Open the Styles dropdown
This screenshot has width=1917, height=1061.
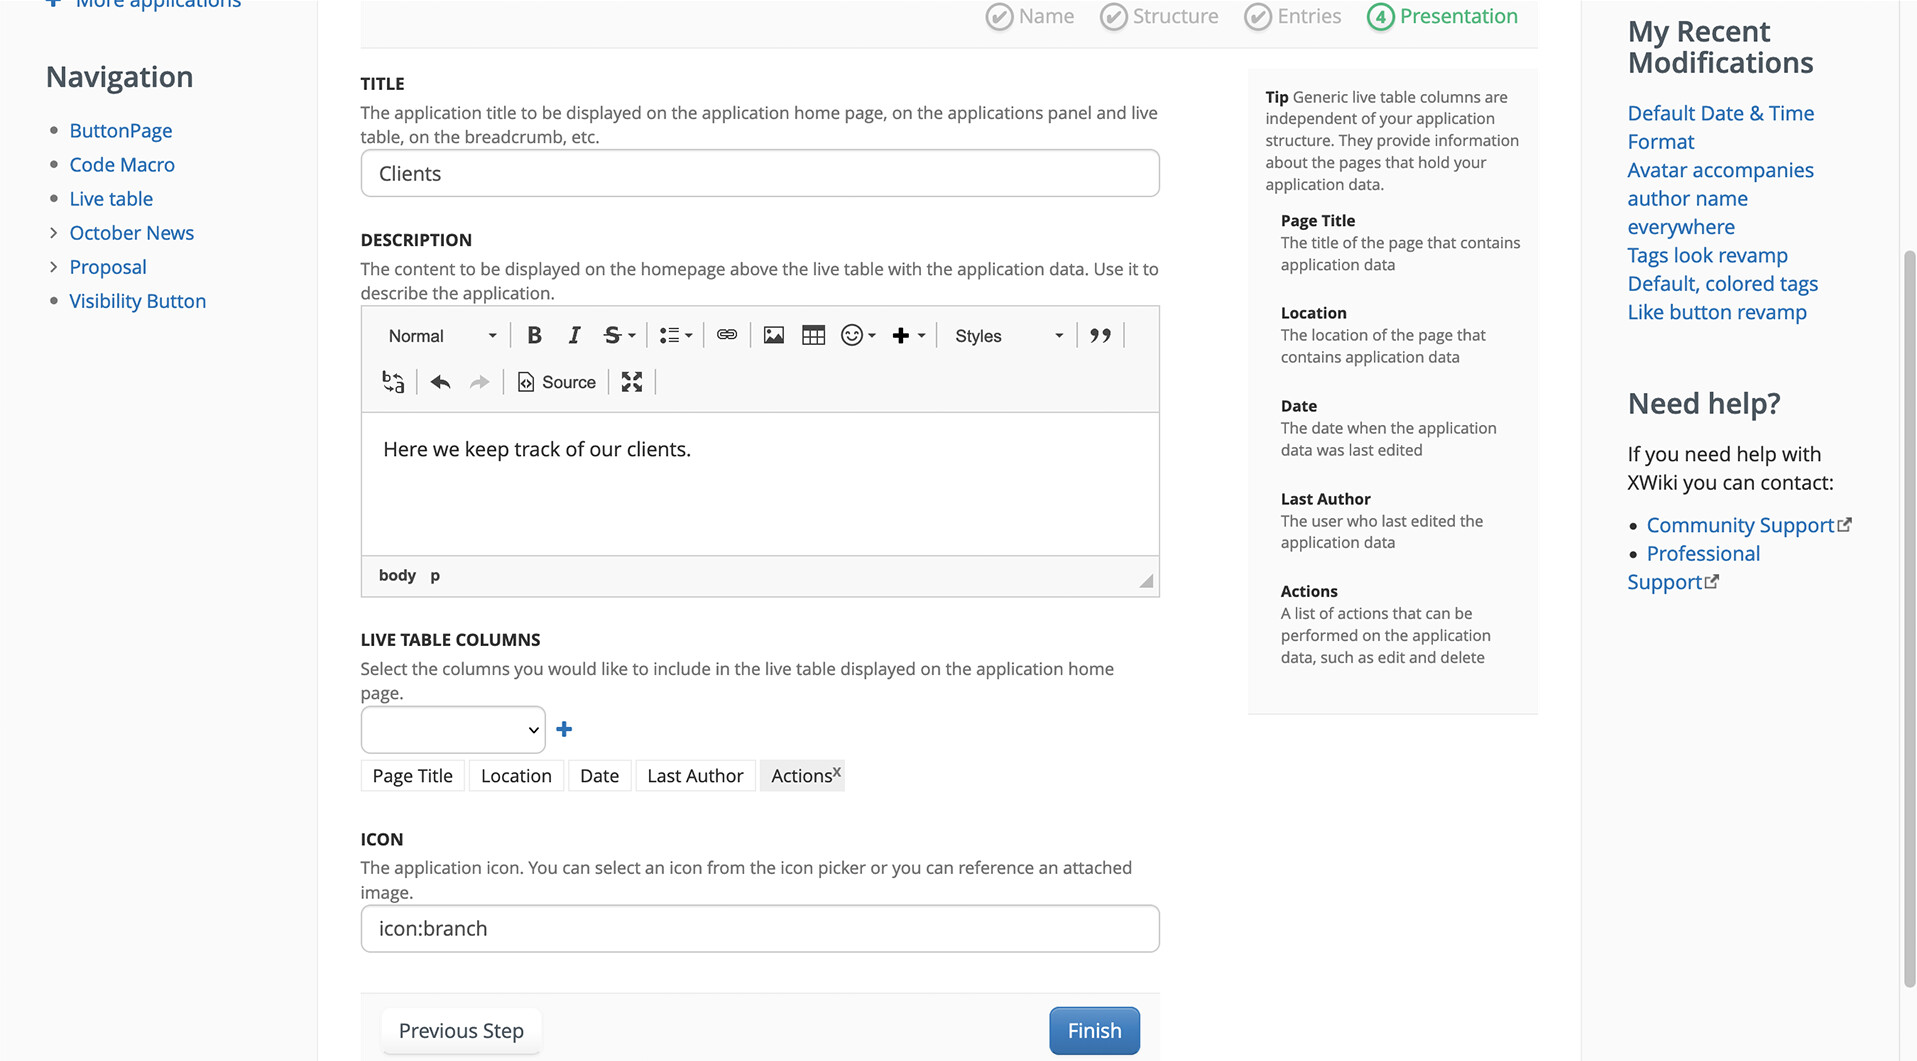click(x=1008, y=336)
